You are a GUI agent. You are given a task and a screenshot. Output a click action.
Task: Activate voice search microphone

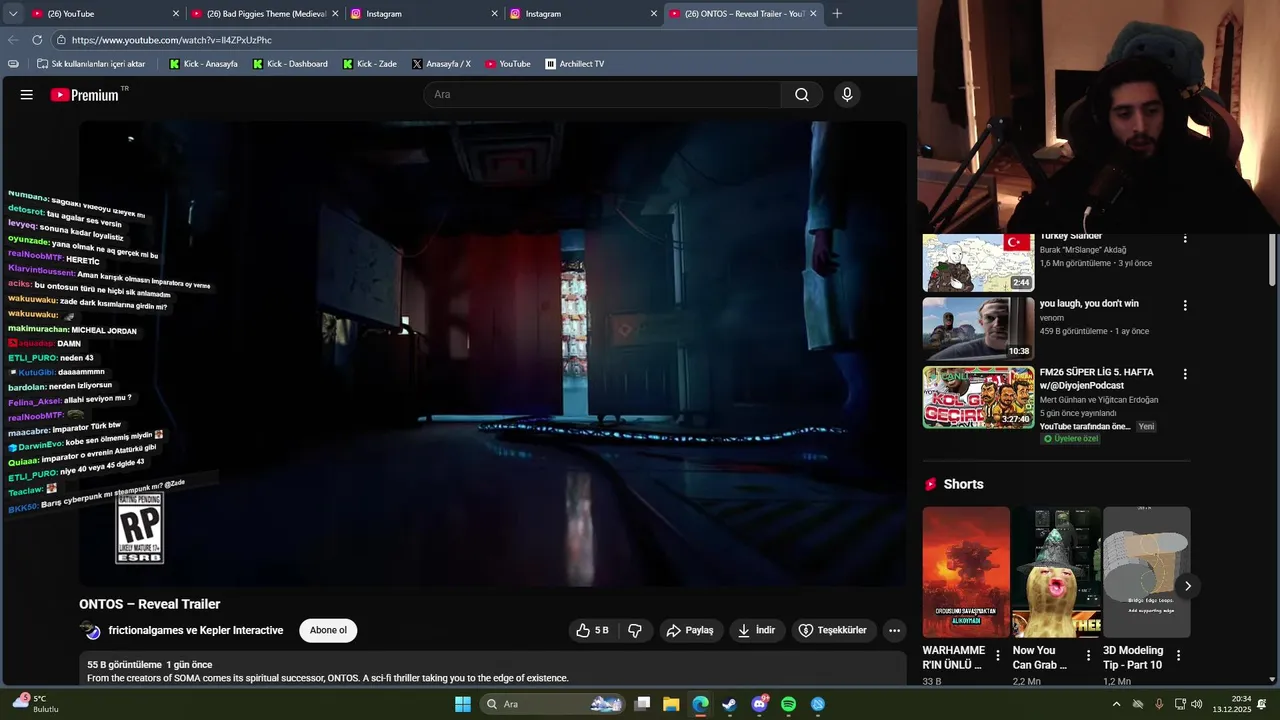pyautogui.click(x=847, y=95)
